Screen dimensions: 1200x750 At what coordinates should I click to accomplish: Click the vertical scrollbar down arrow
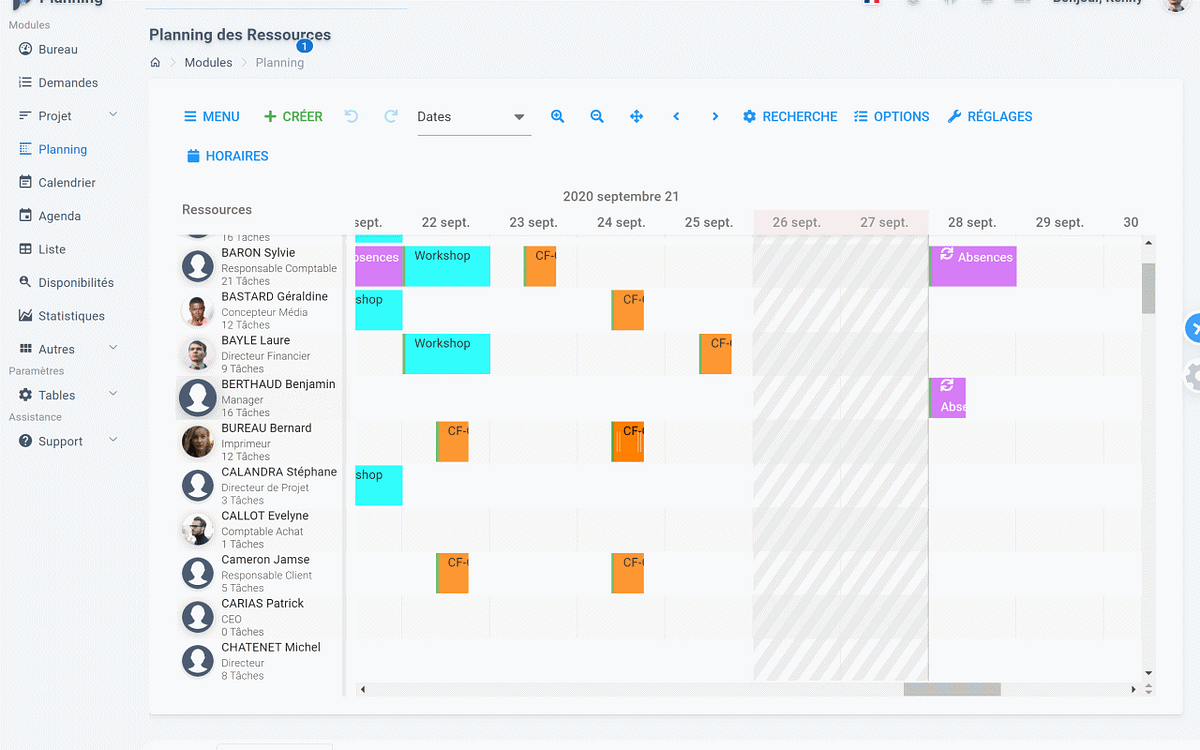pos(1148,673)
